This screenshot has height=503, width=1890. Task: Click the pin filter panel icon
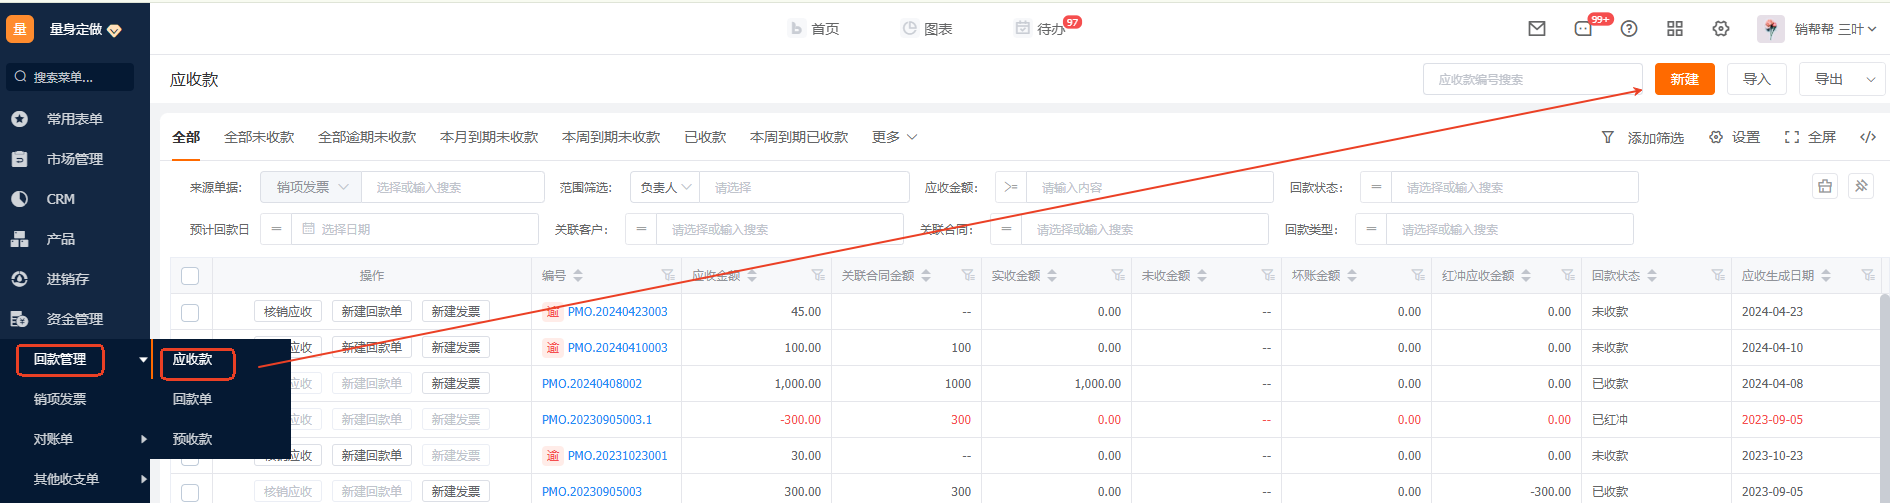(1861, 186)
